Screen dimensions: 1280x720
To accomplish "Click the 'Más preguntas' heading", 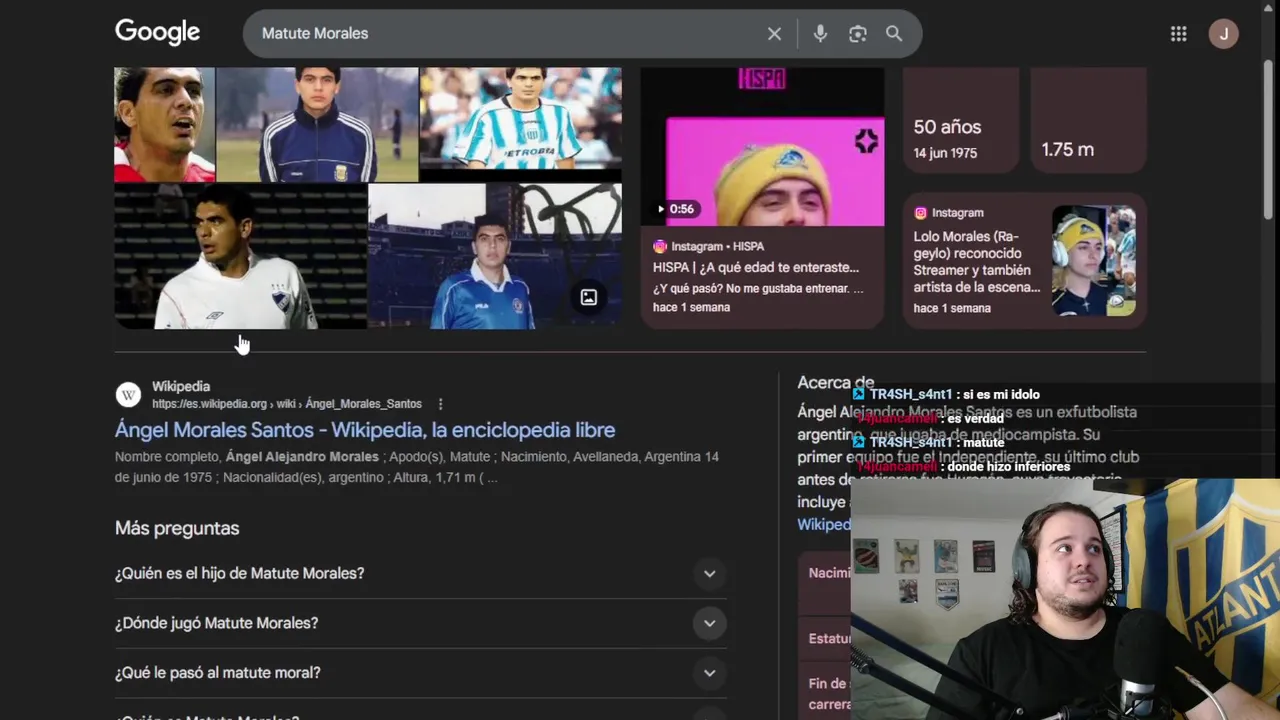I will 177,528.
